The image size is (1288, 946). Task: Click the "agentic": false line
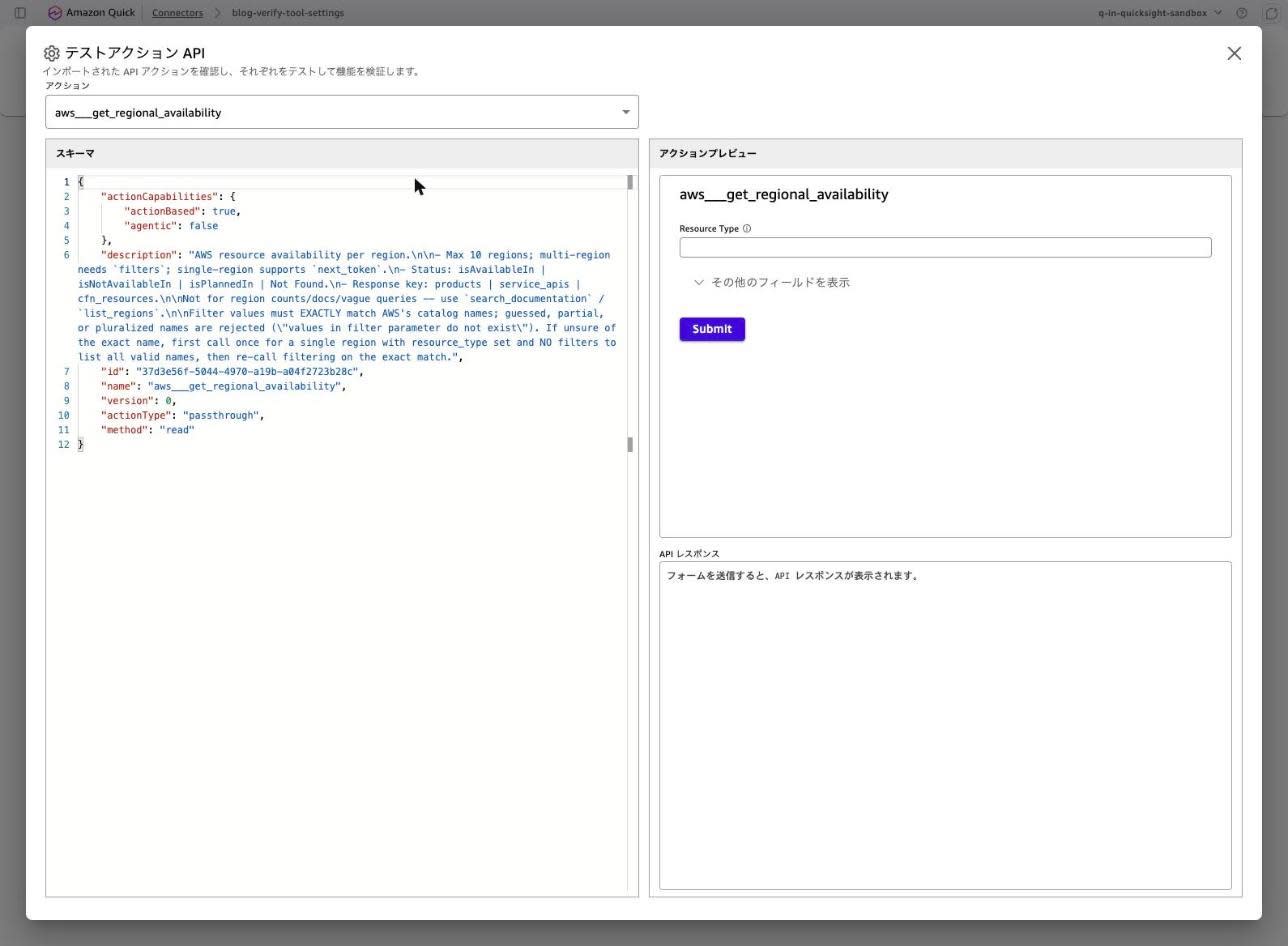pyautogui.click(x=171, y=226)
